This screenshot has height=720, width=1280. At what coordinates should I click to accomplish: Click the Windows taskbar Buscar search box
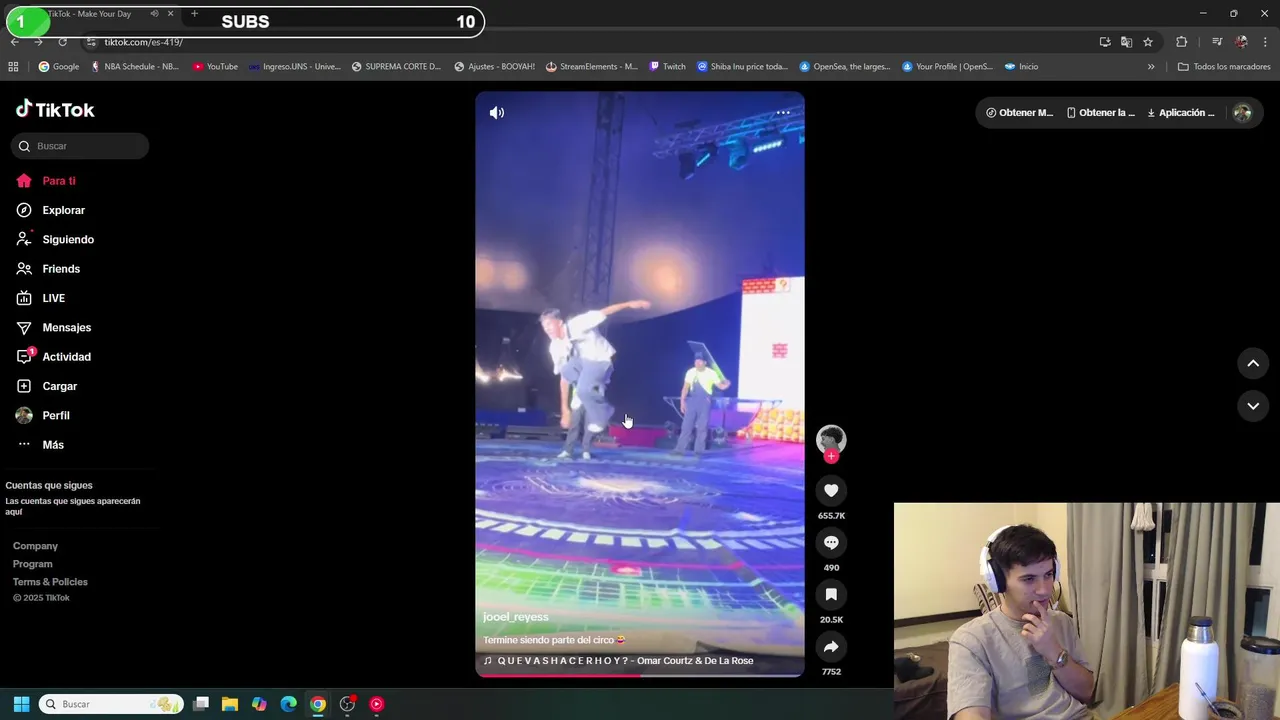tap(111, 704)
